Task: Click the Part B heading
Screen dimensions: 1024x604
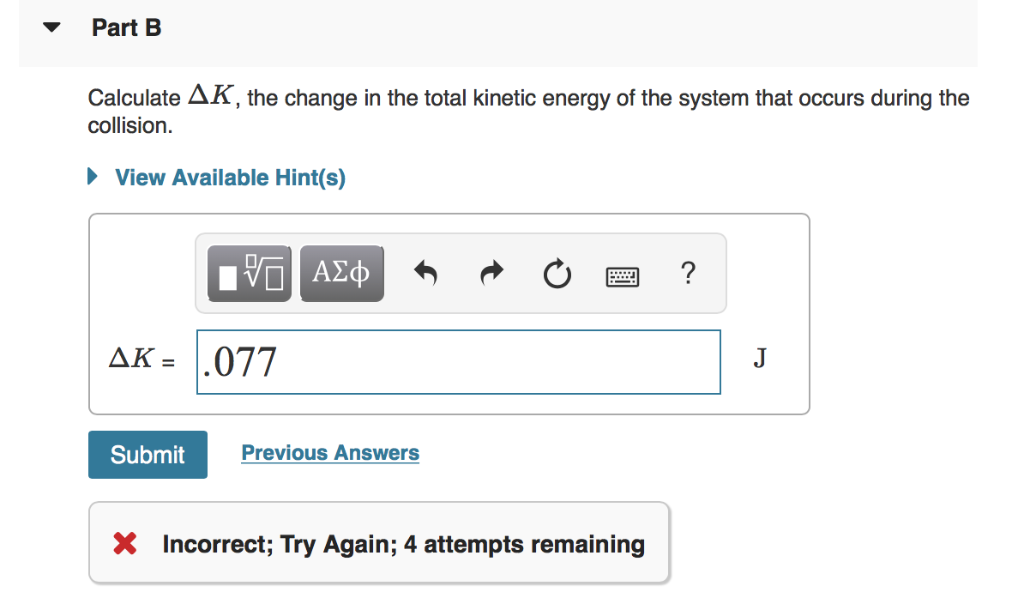Action: (126, 27)
